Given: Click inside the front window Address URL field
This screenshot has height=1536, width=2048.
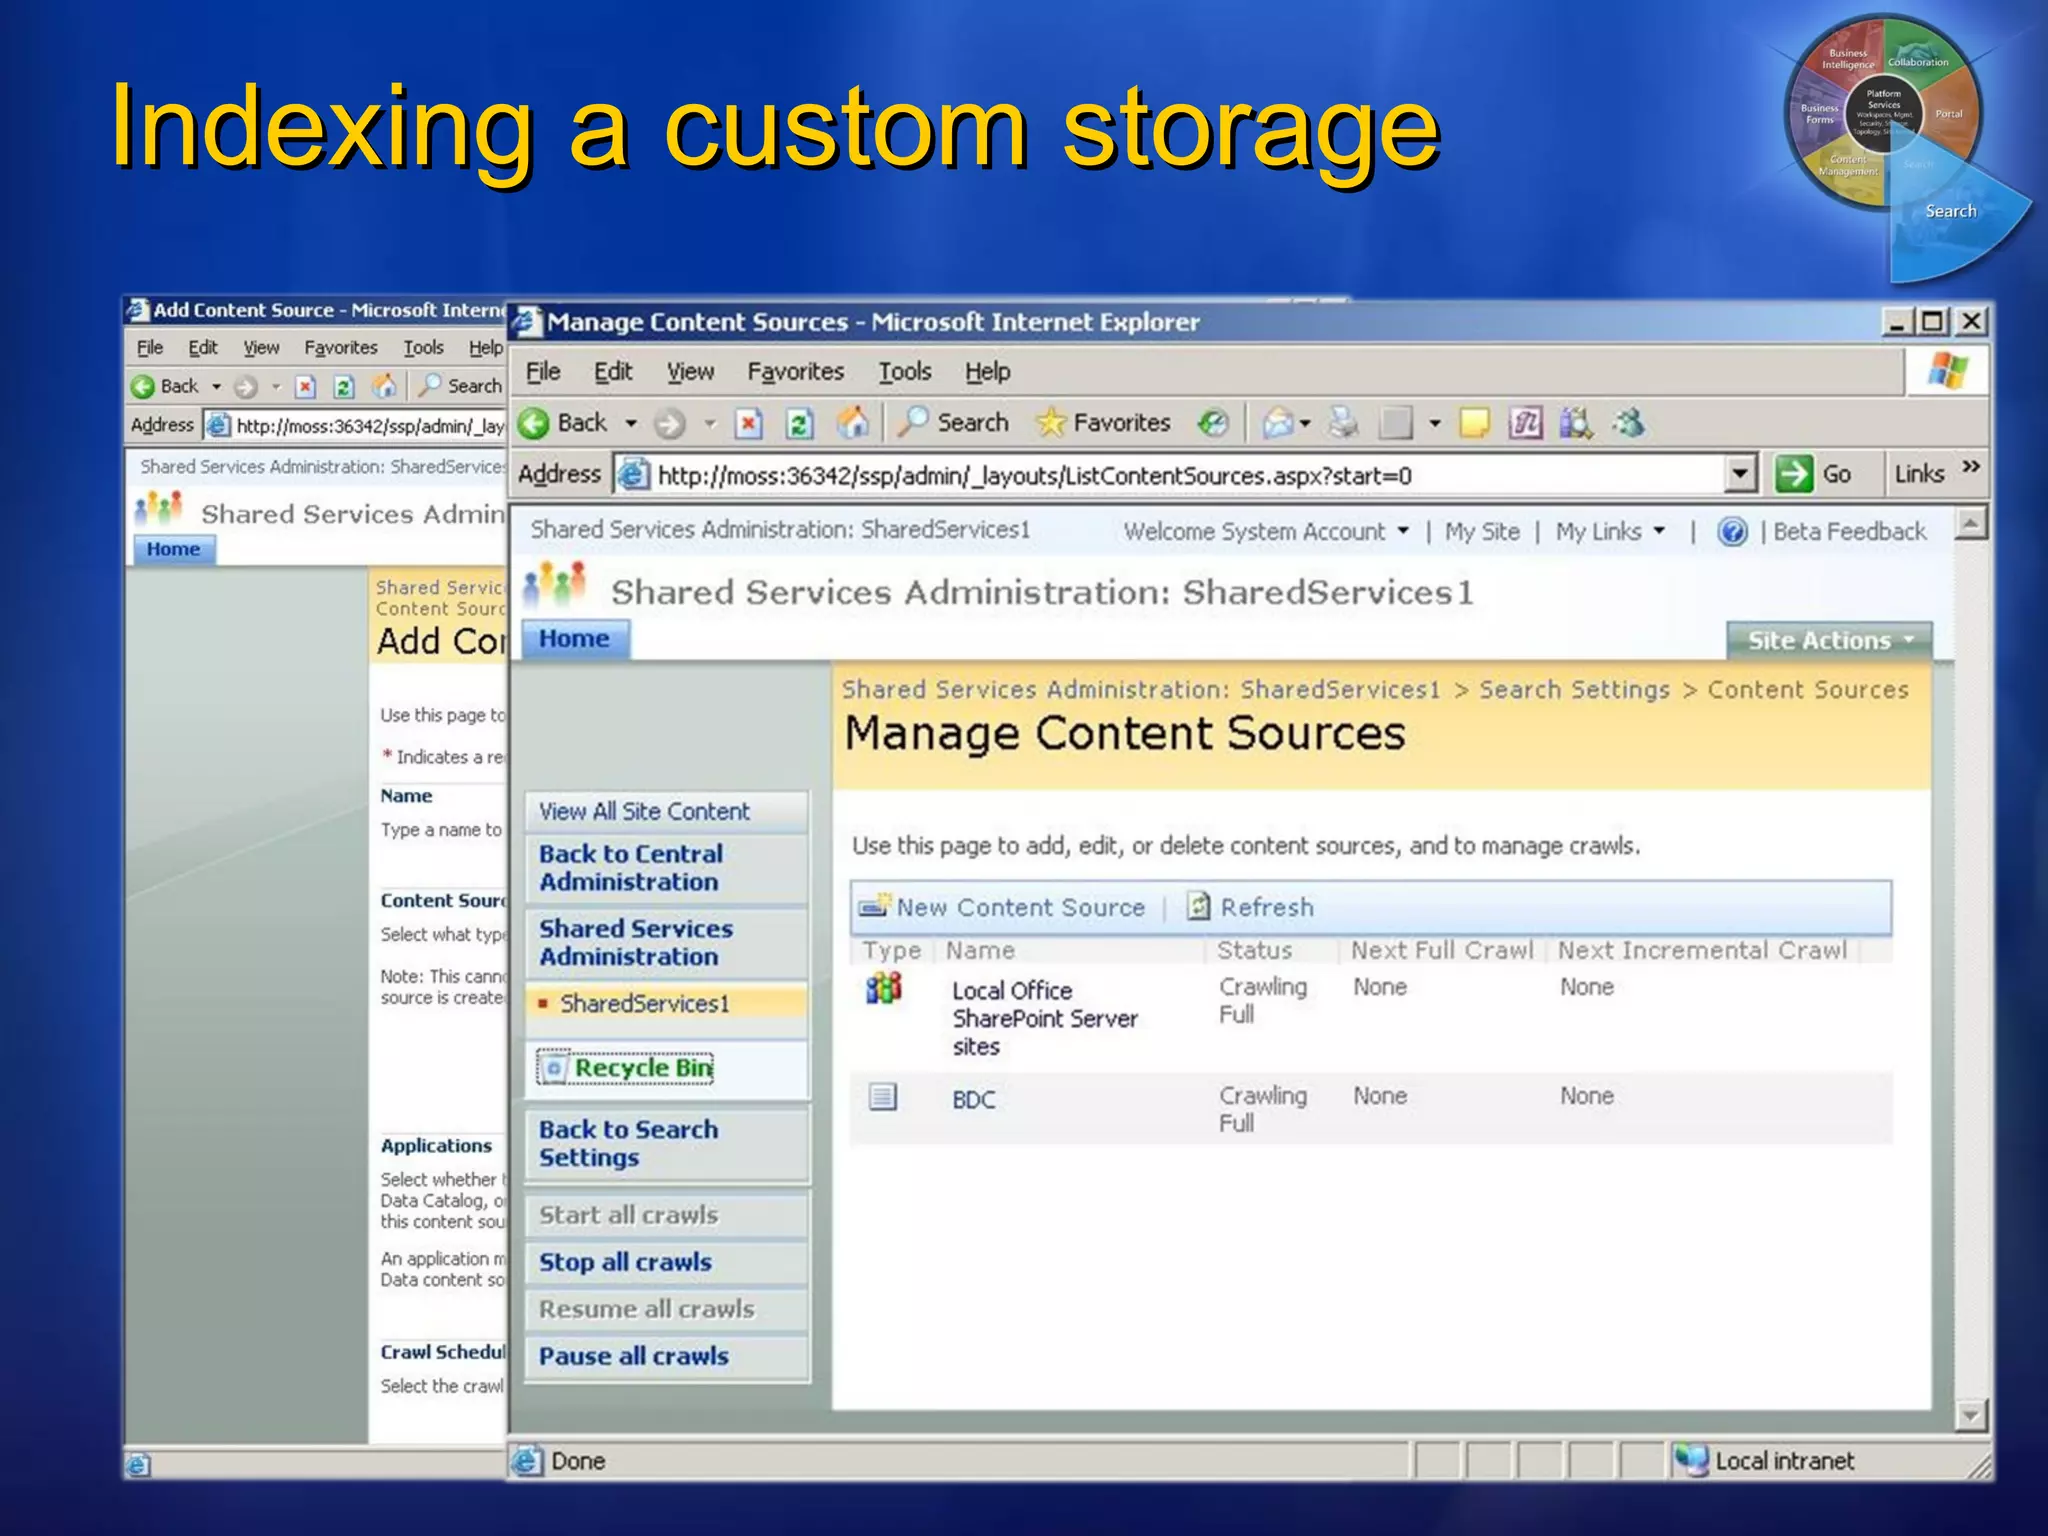Looking at the screenshot, I should 1170,474.
